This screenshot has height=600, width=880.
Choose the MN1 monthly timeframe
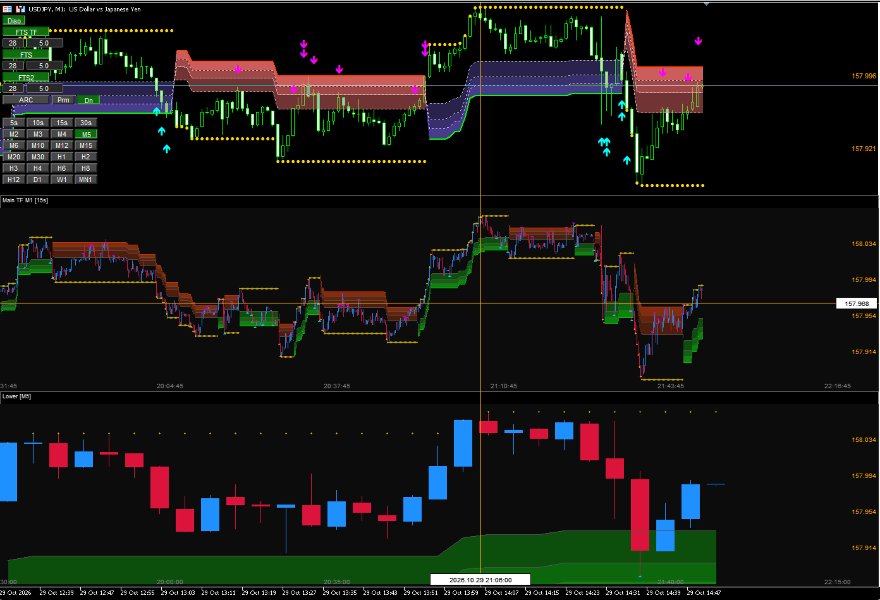pyautogui.click(x=86, y=180)
